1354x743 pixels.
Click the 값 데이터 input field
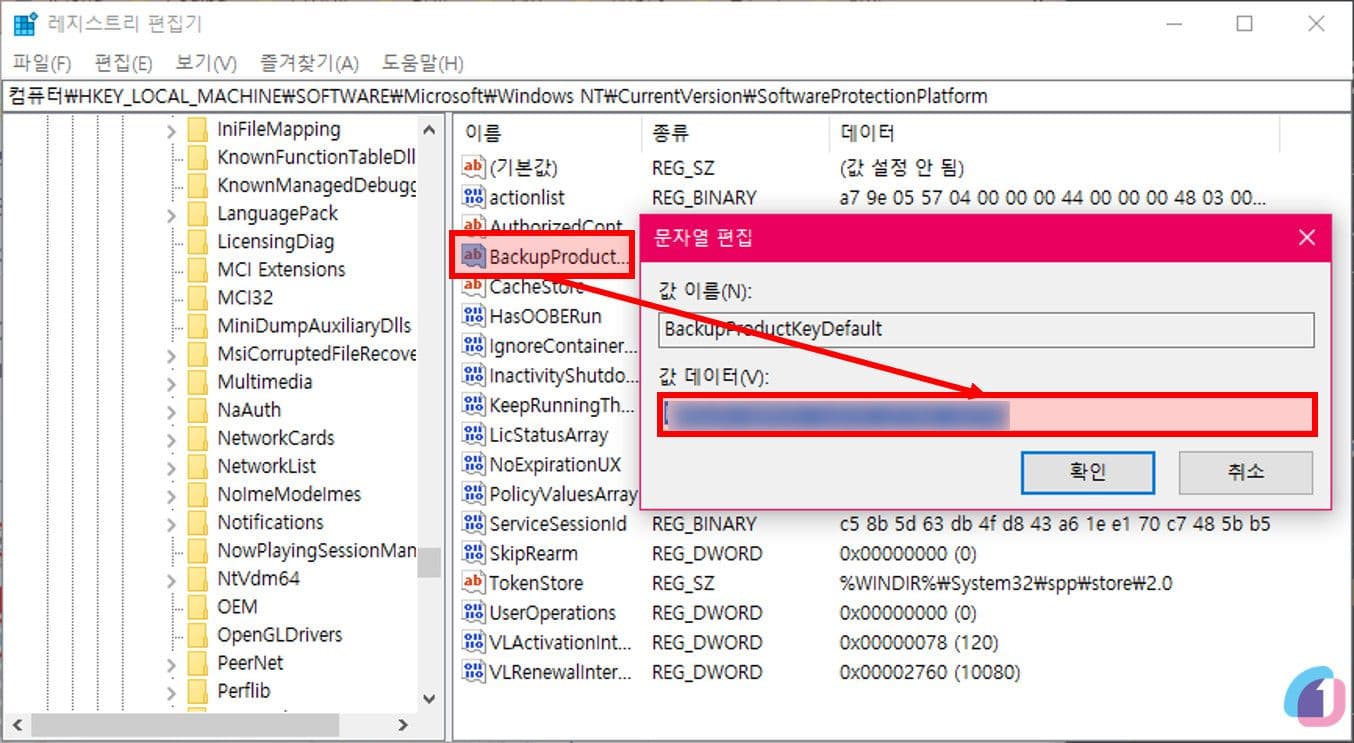987,415
